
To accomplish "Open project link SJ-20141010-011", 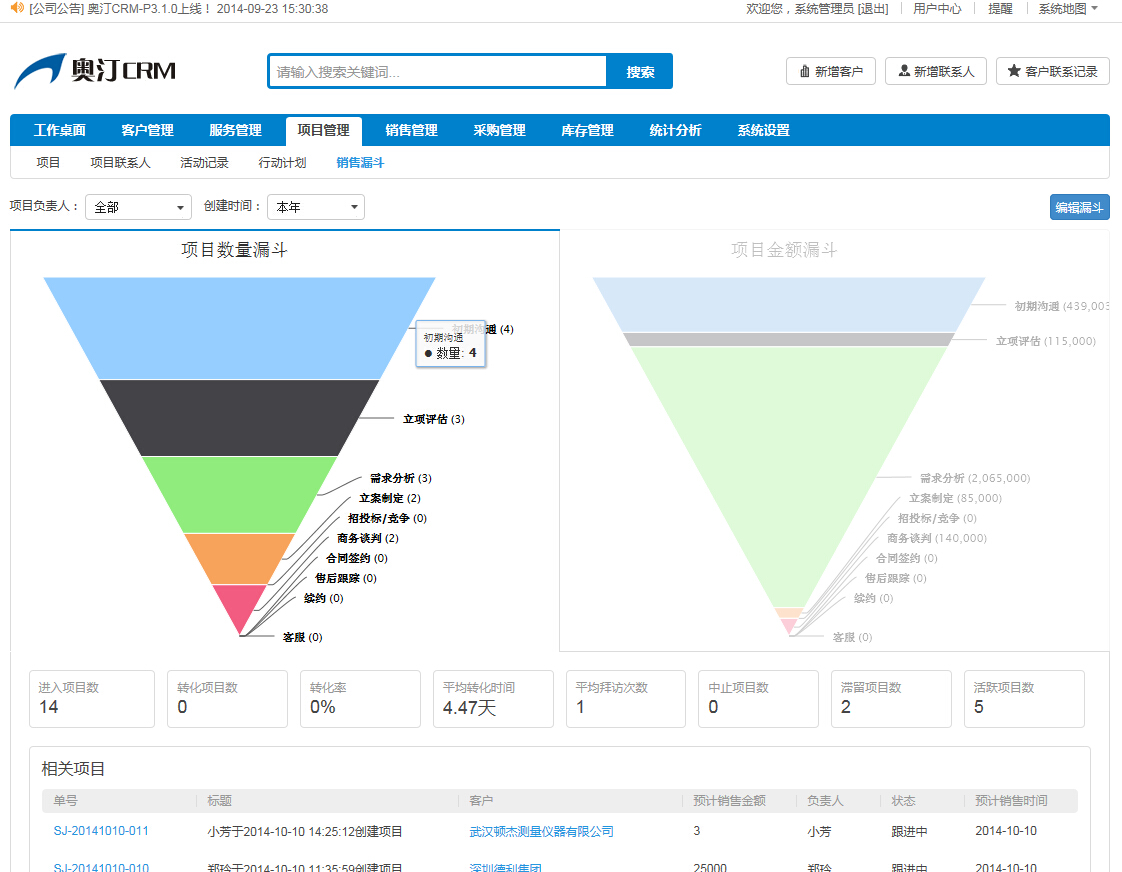I will pyautogui.click(x=101, y=831).
